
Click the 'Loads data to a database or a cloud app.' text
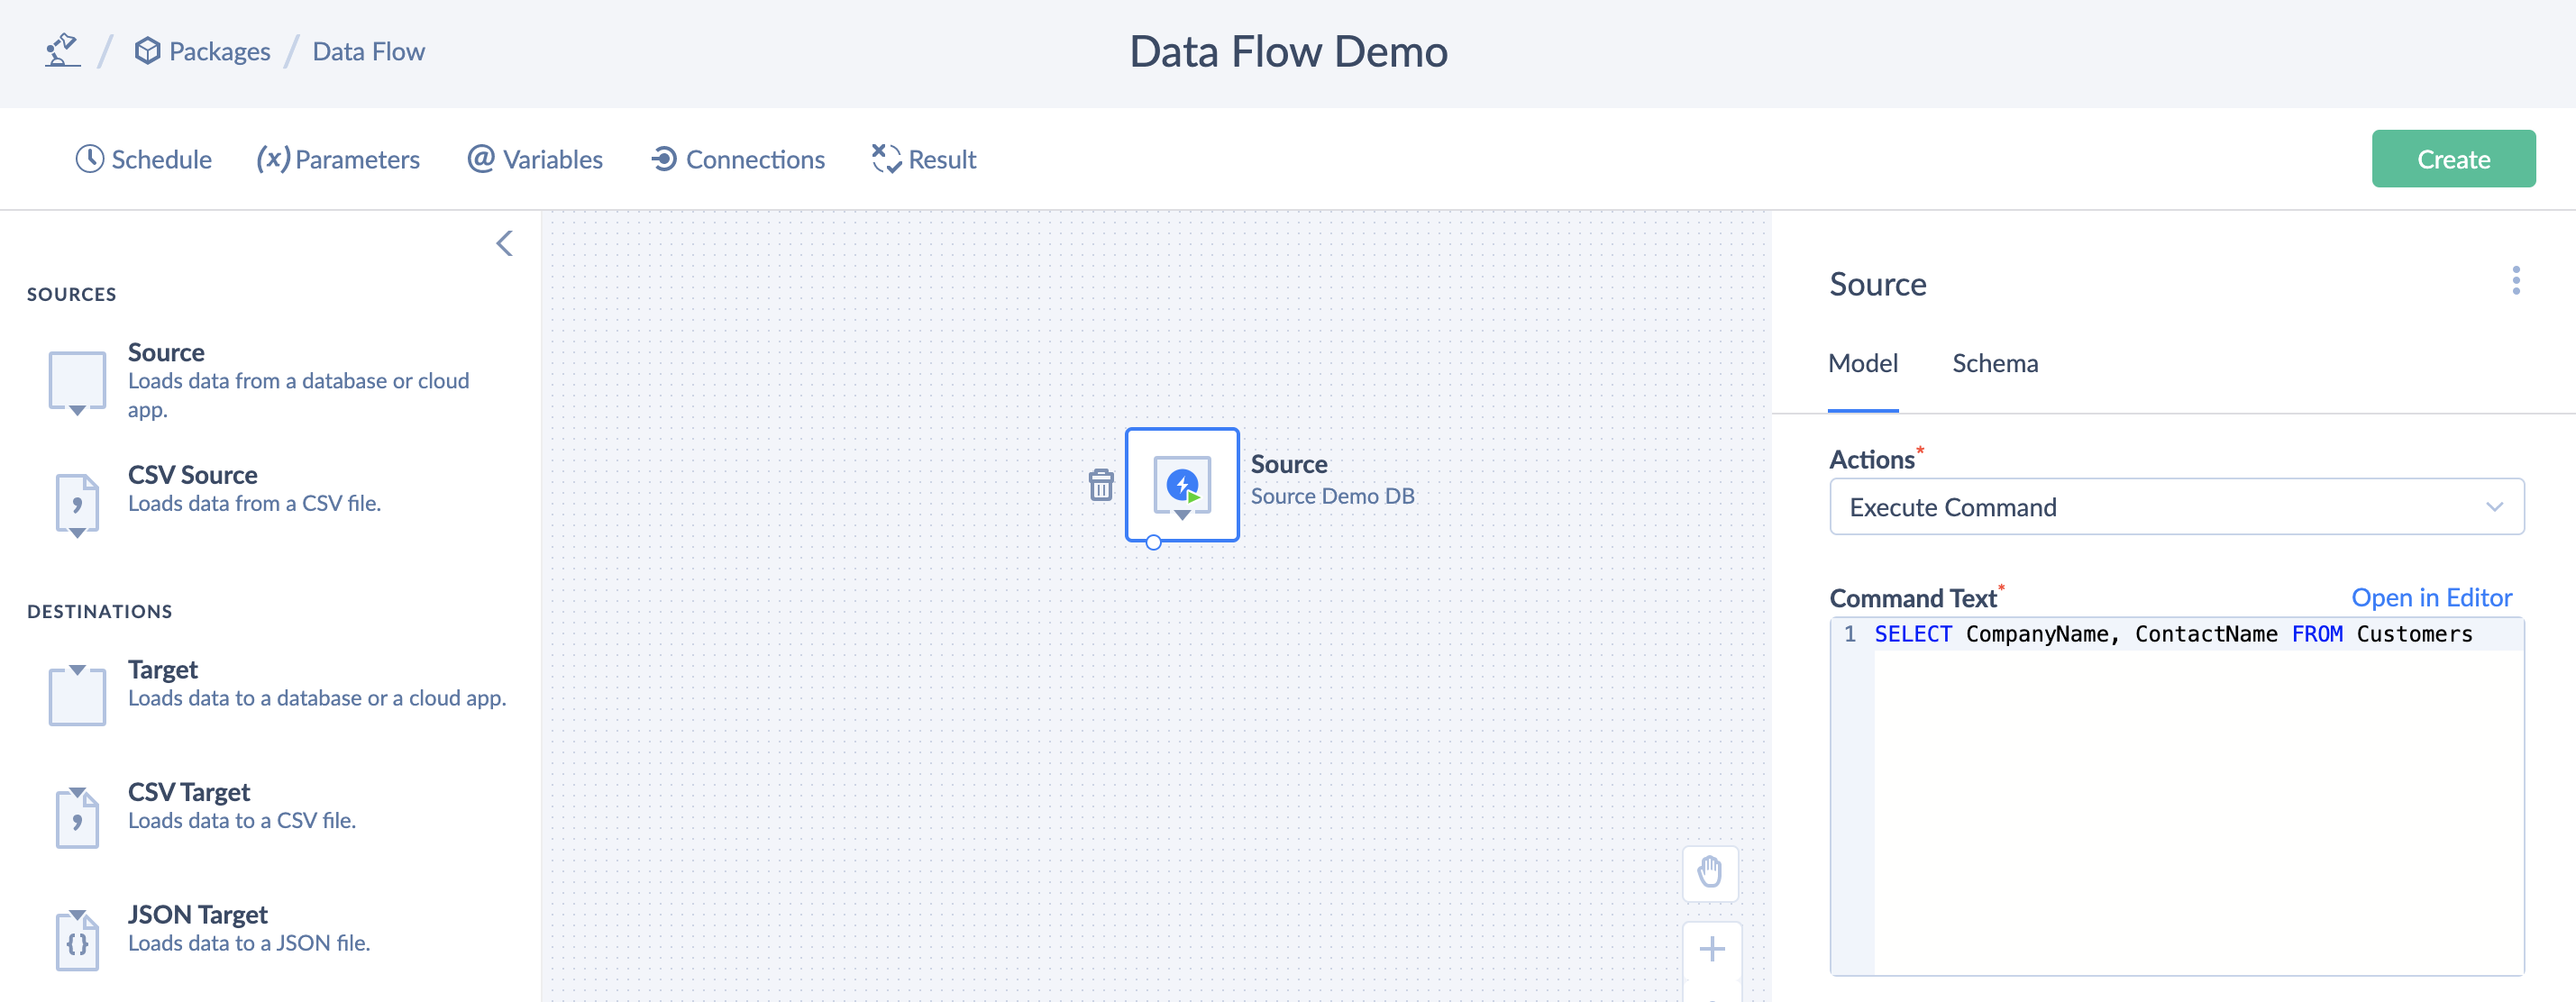317,698
